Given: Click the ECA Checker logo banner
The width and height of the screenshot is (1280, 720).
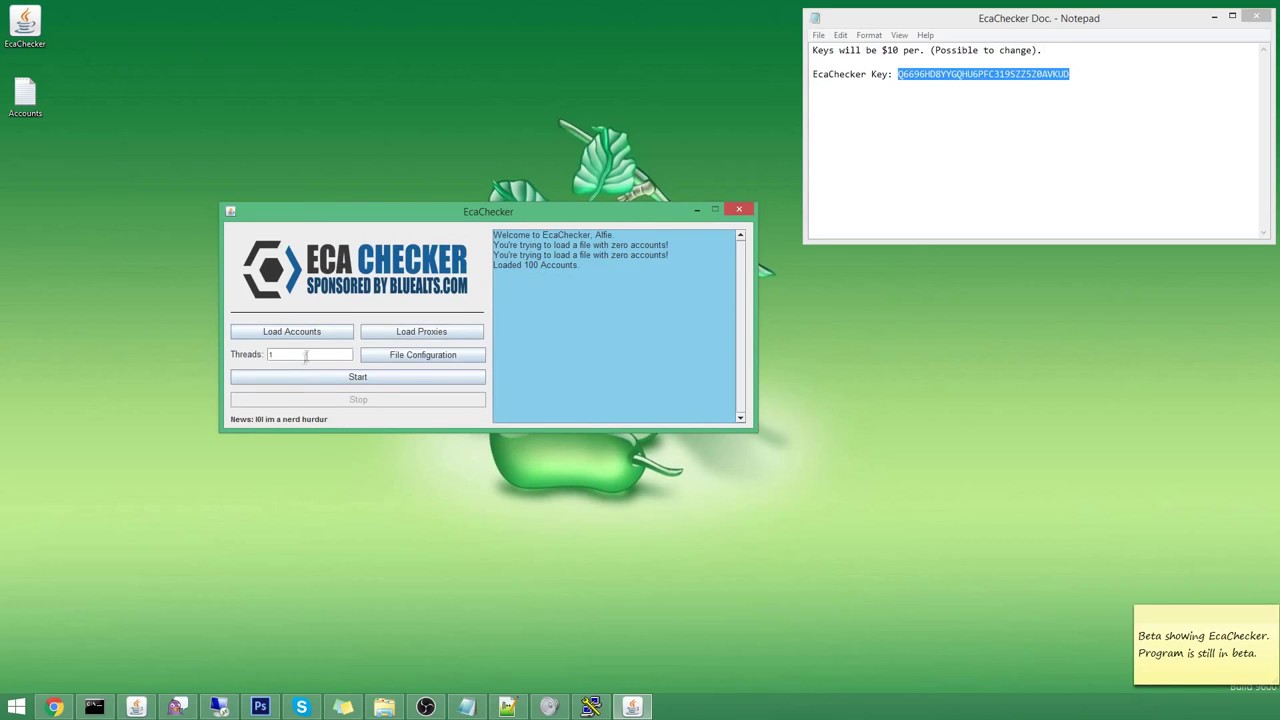Looking at the screenshot, I should point(356,269).
